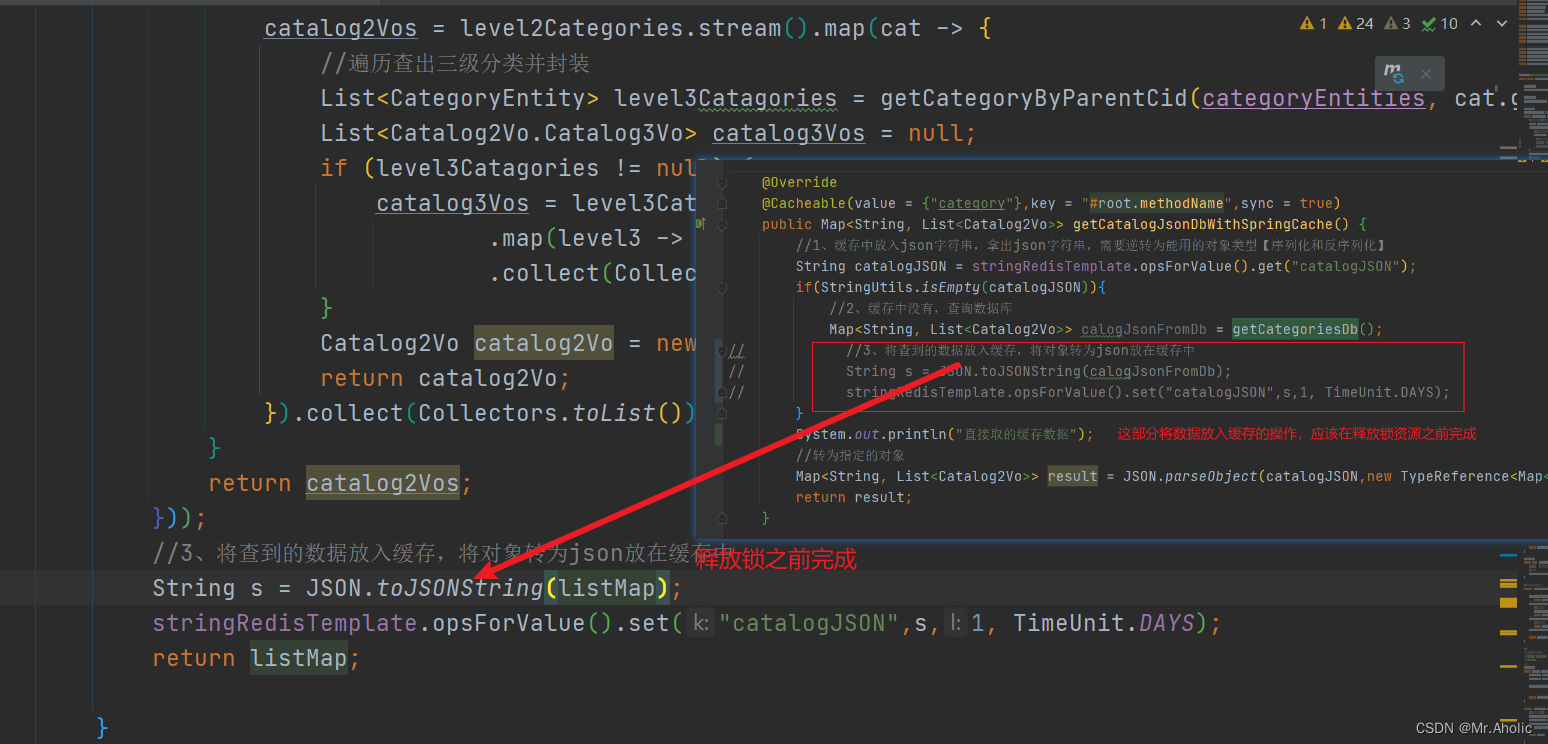Screen dimensions: 1548x744
Task: Click getCatalogJsonDbWithSpringCache method name
Action: point(1204,224)
